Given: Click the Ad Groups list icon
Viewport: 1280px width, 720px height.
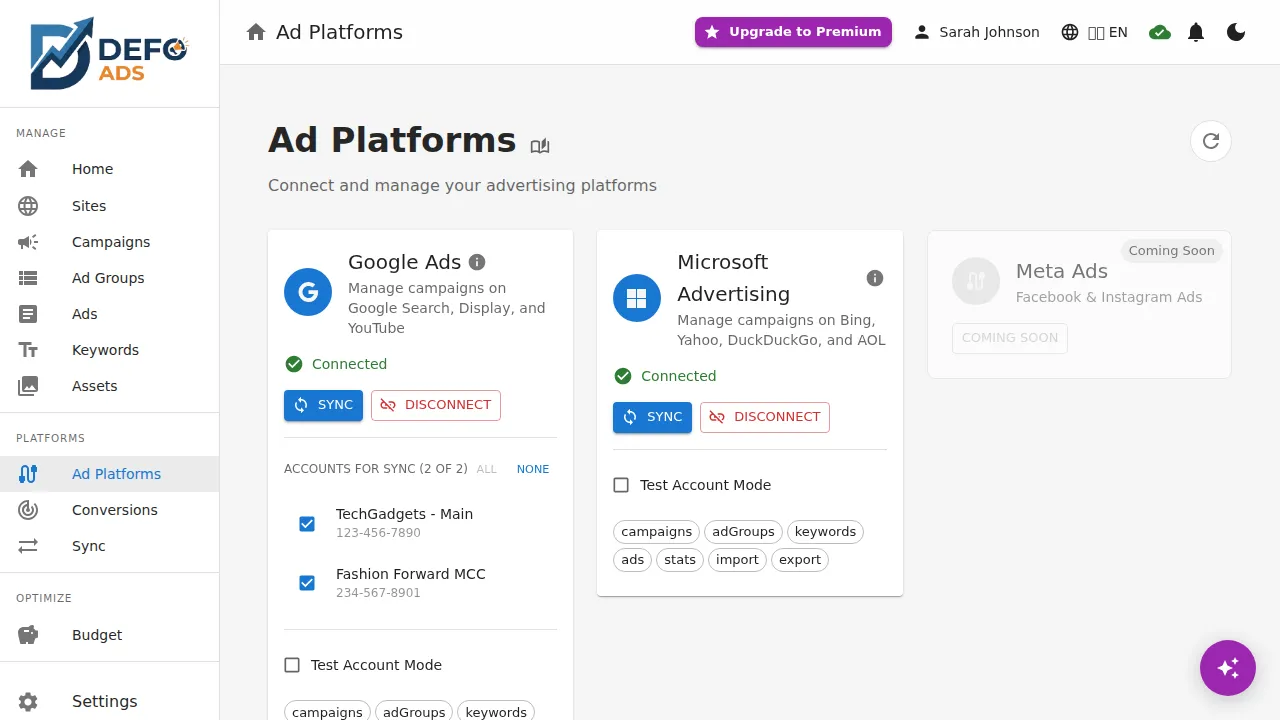Looking at the screenshot, I should click(x=28, y=278).
